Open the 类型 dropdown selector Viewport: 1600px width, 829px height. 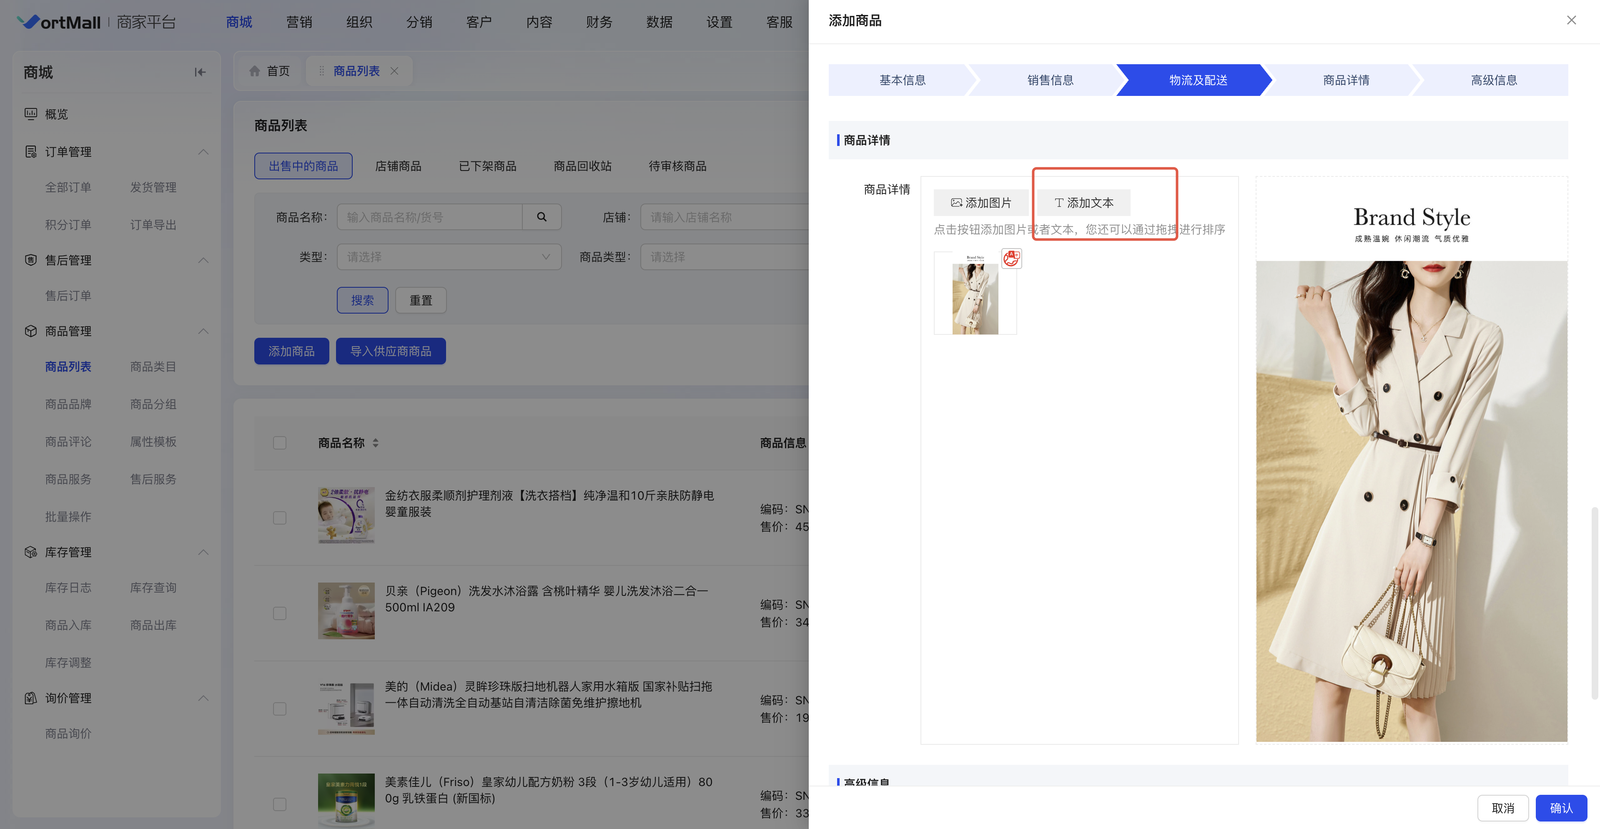coord(448,257)
